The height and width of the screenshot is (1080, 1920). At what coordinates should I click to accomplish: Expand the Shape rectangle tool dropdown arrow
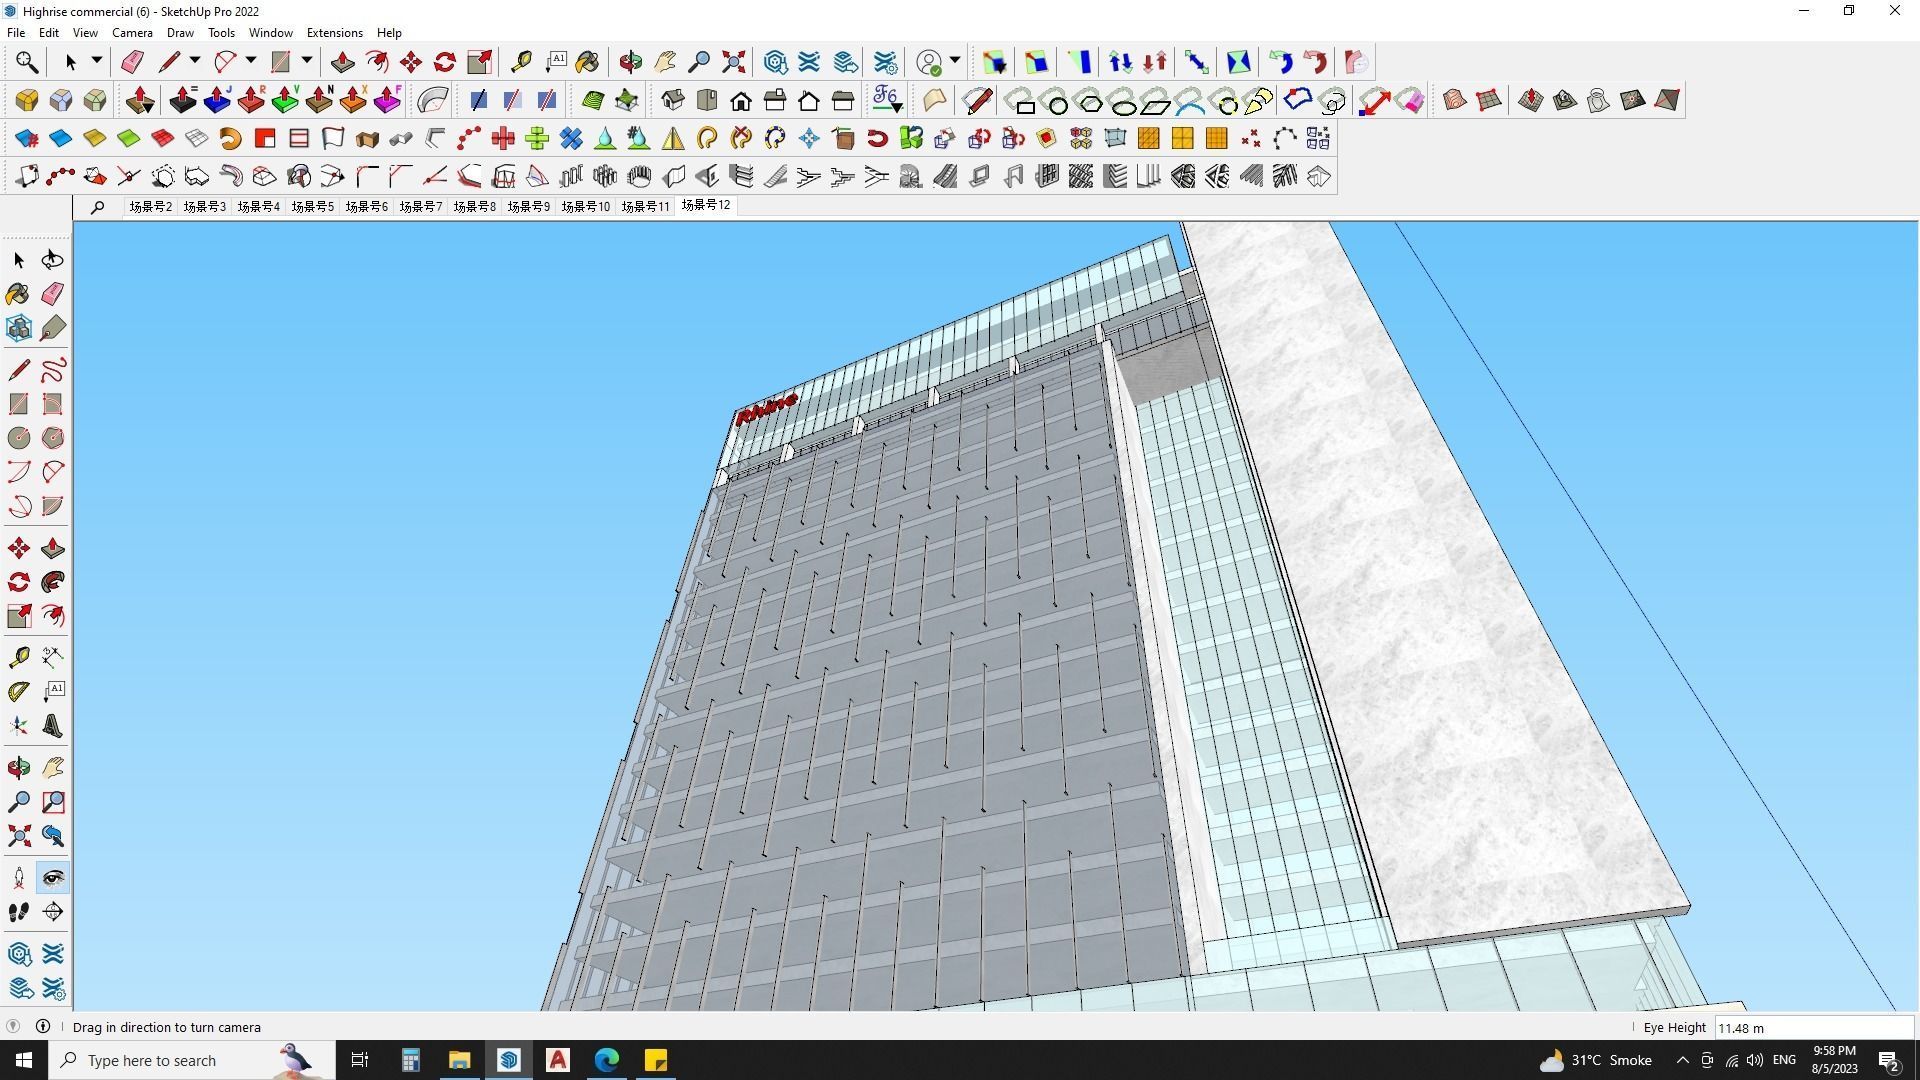[307, 61]
